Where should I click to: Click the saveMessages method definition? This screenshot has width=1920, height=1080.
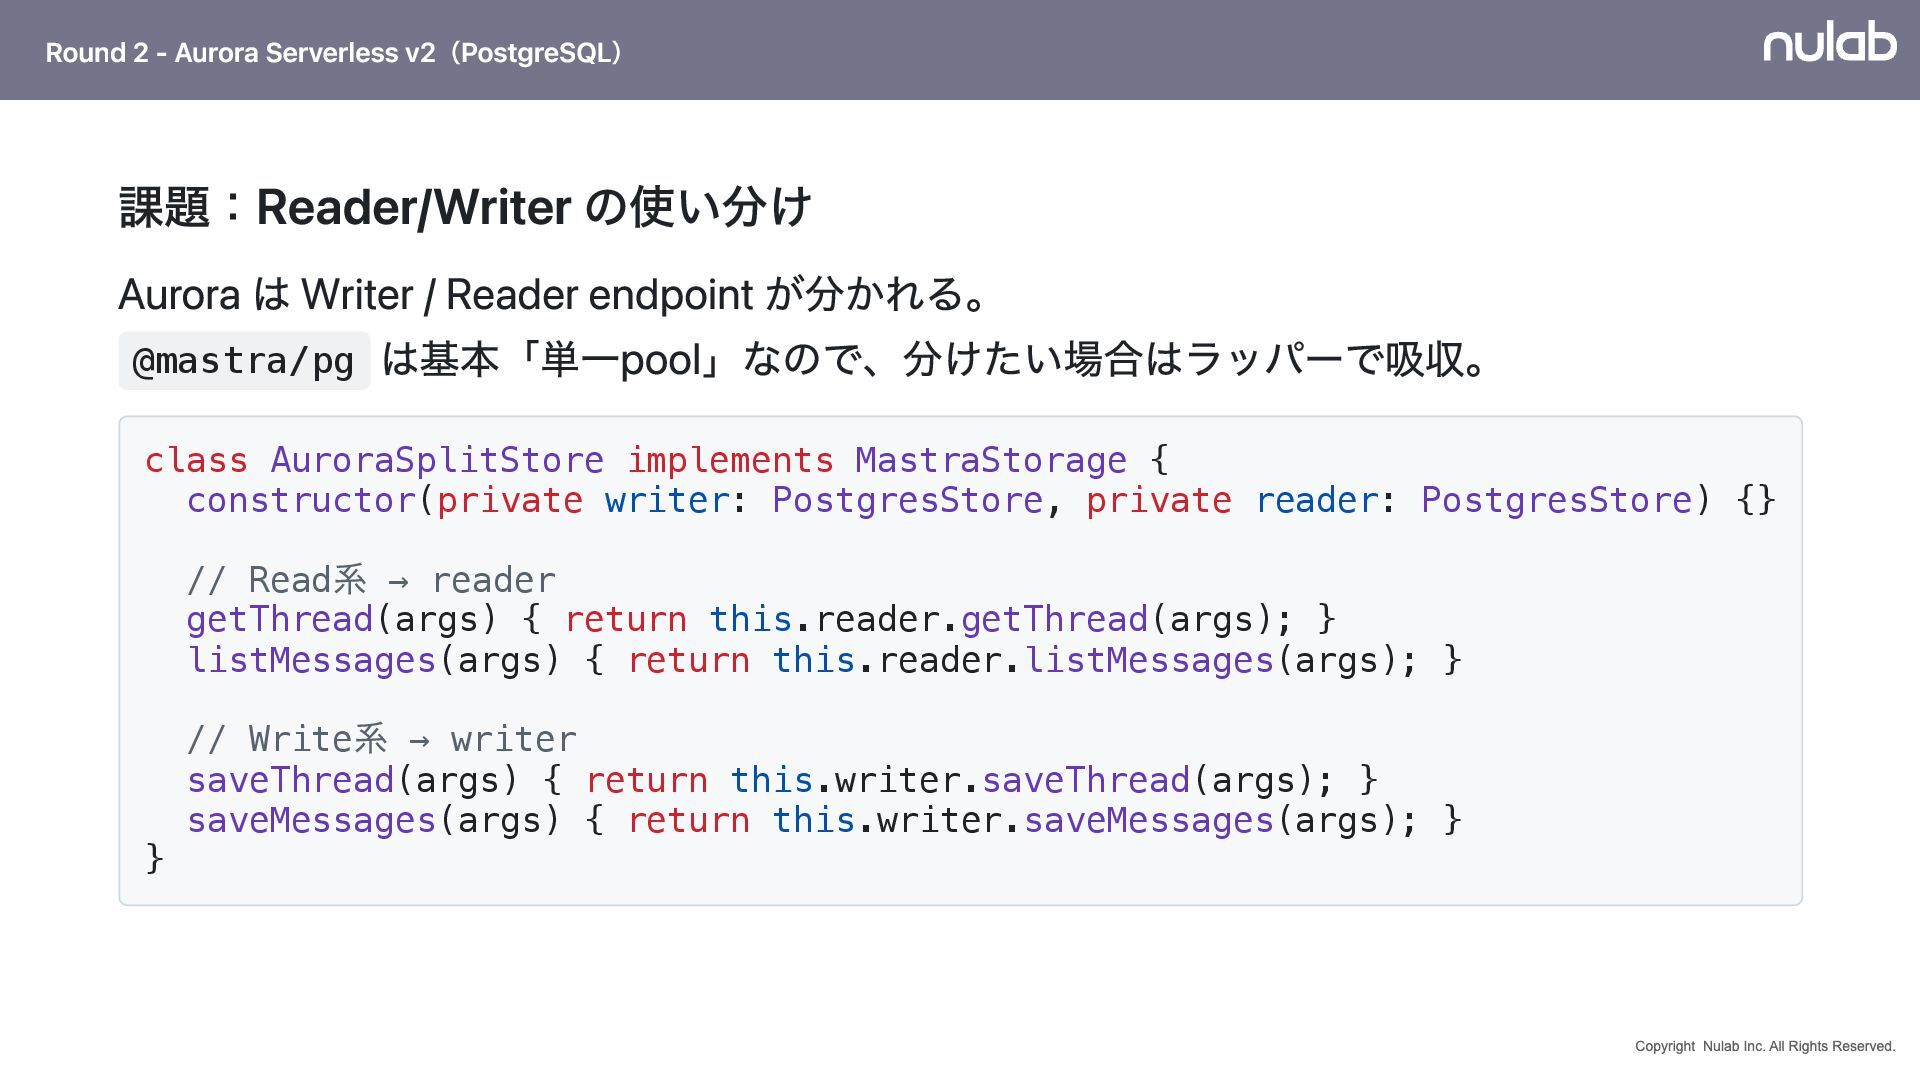(311, 820)
